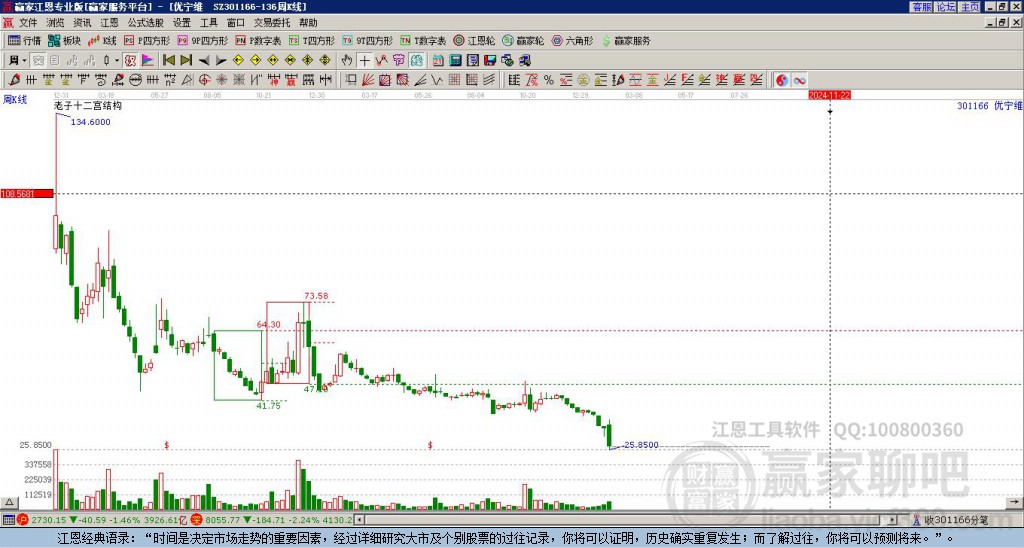The width and height of the screenshot is (1024, 548).
Task: Open the P数字表 tool
Action: (259, 40)
